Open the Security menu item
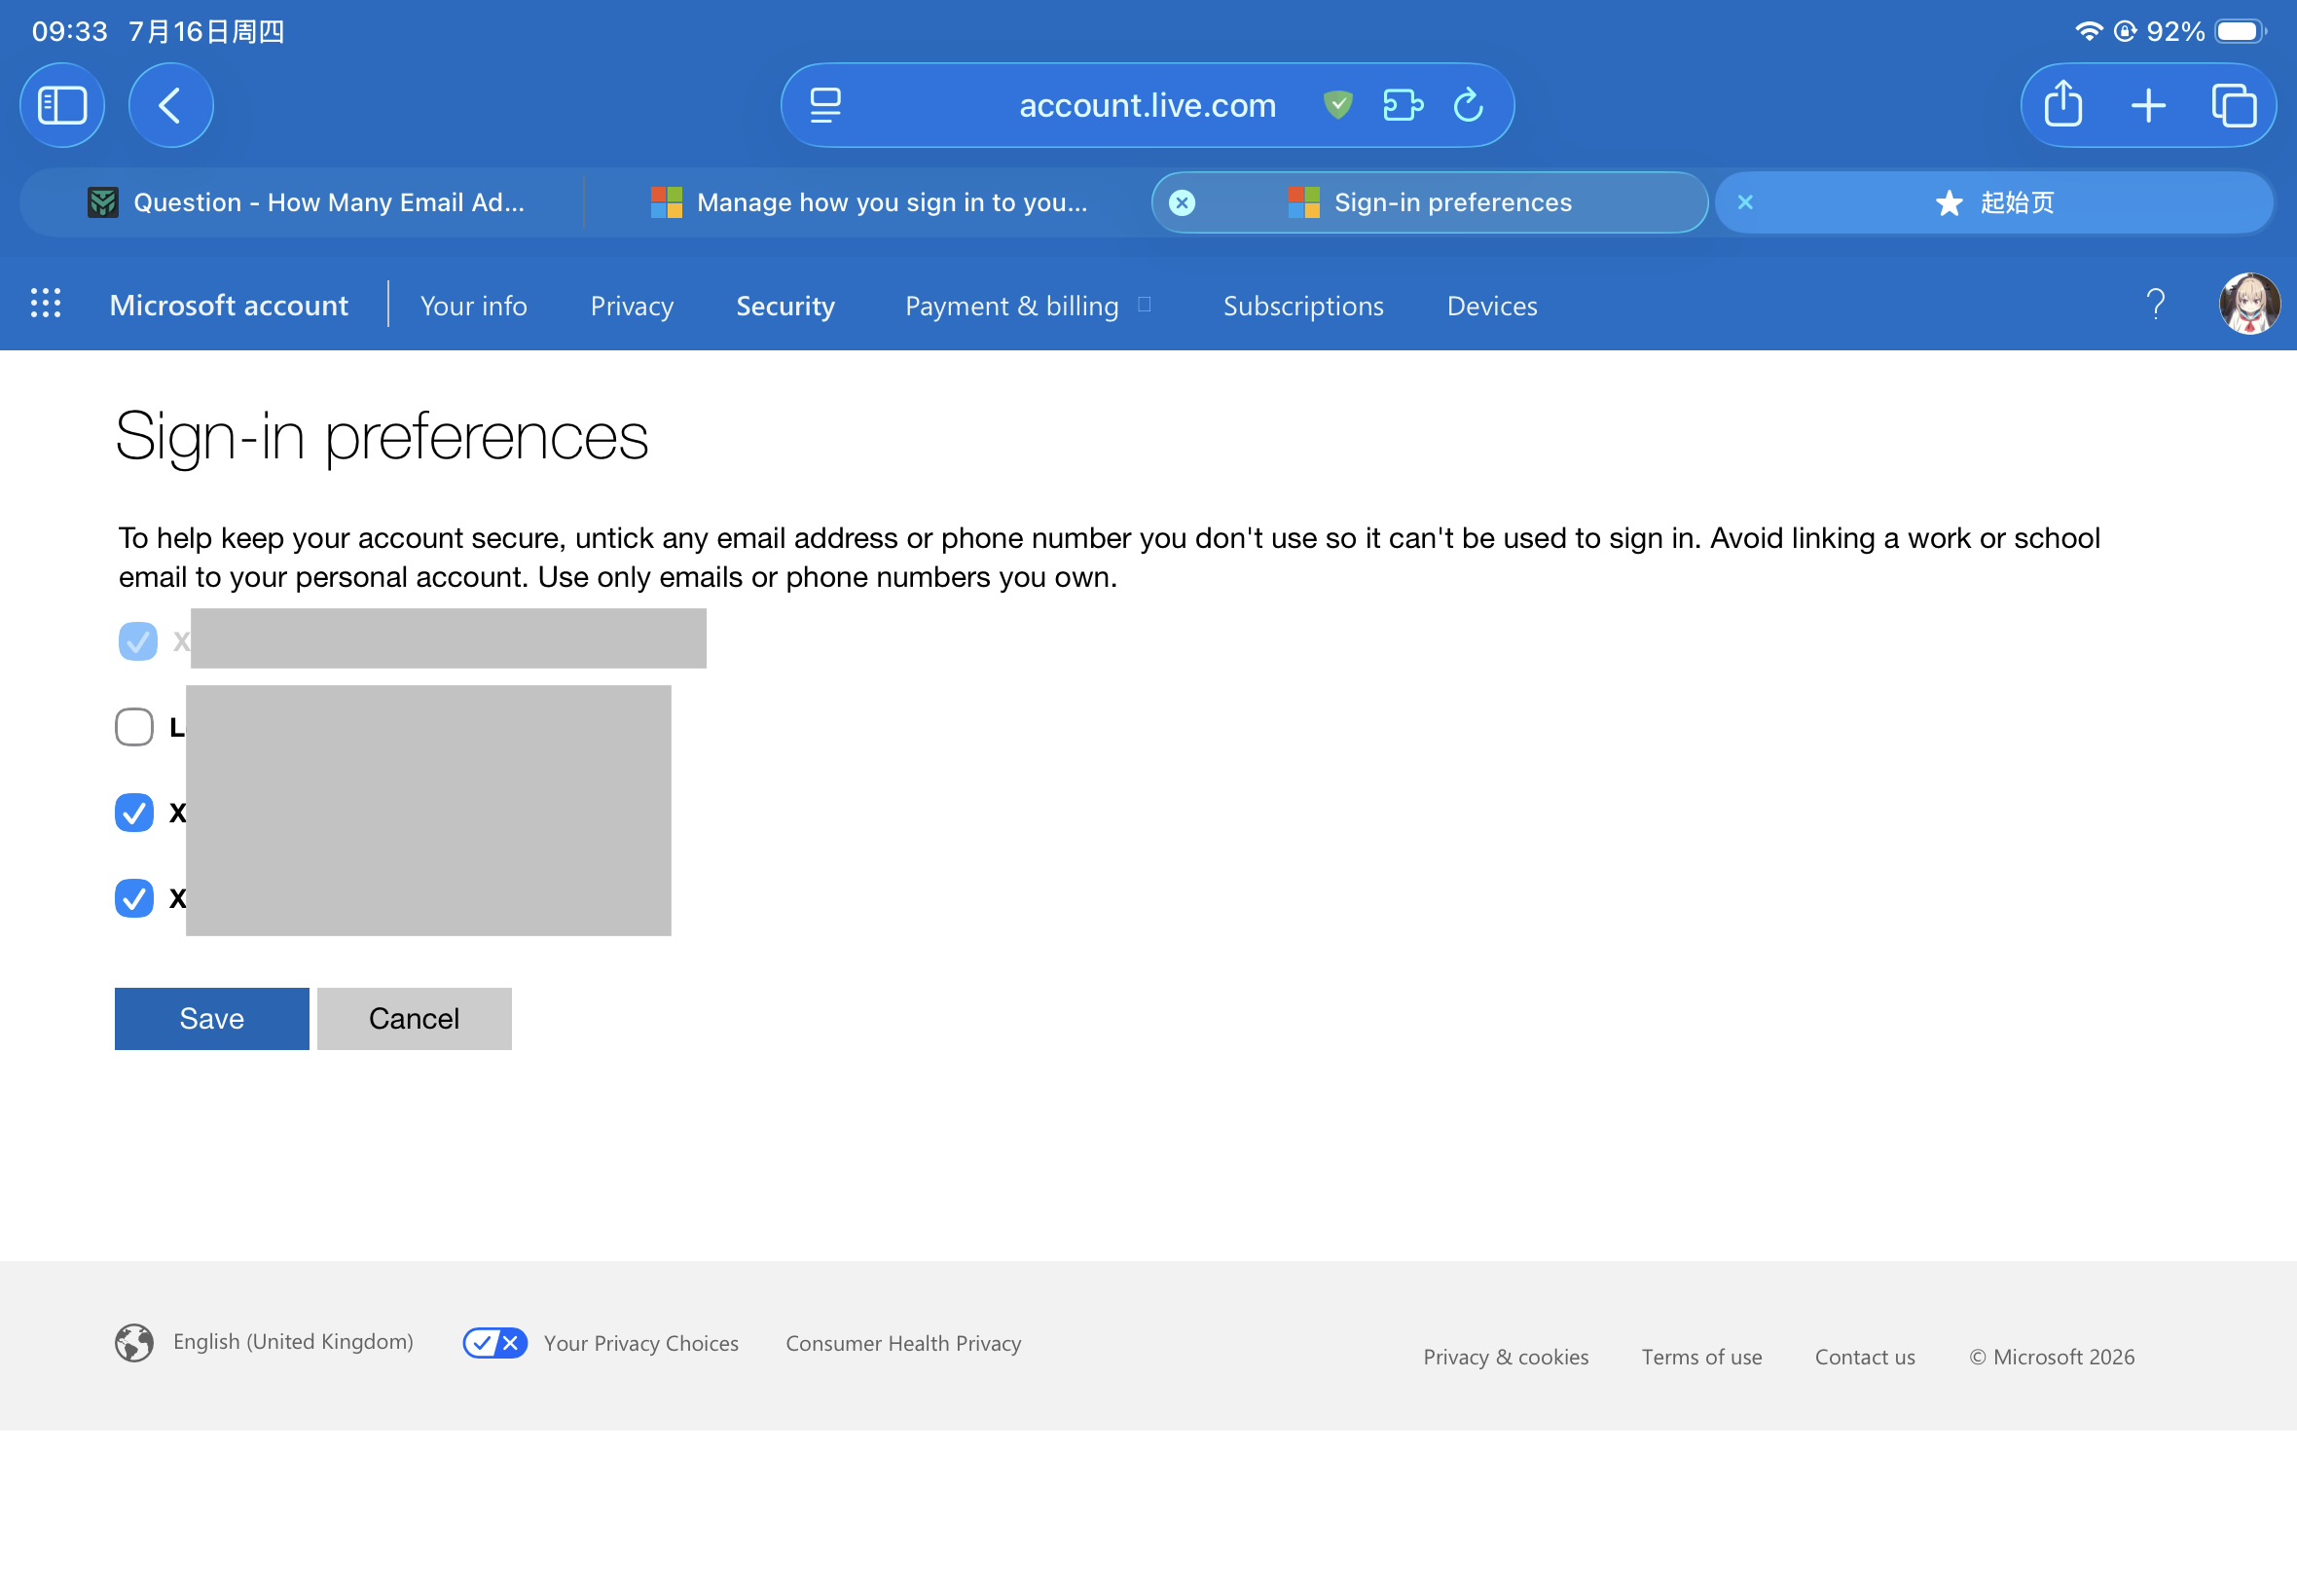Viewport: 2297px width, 1596px height. pyautogui.click(x=785, y=305)
